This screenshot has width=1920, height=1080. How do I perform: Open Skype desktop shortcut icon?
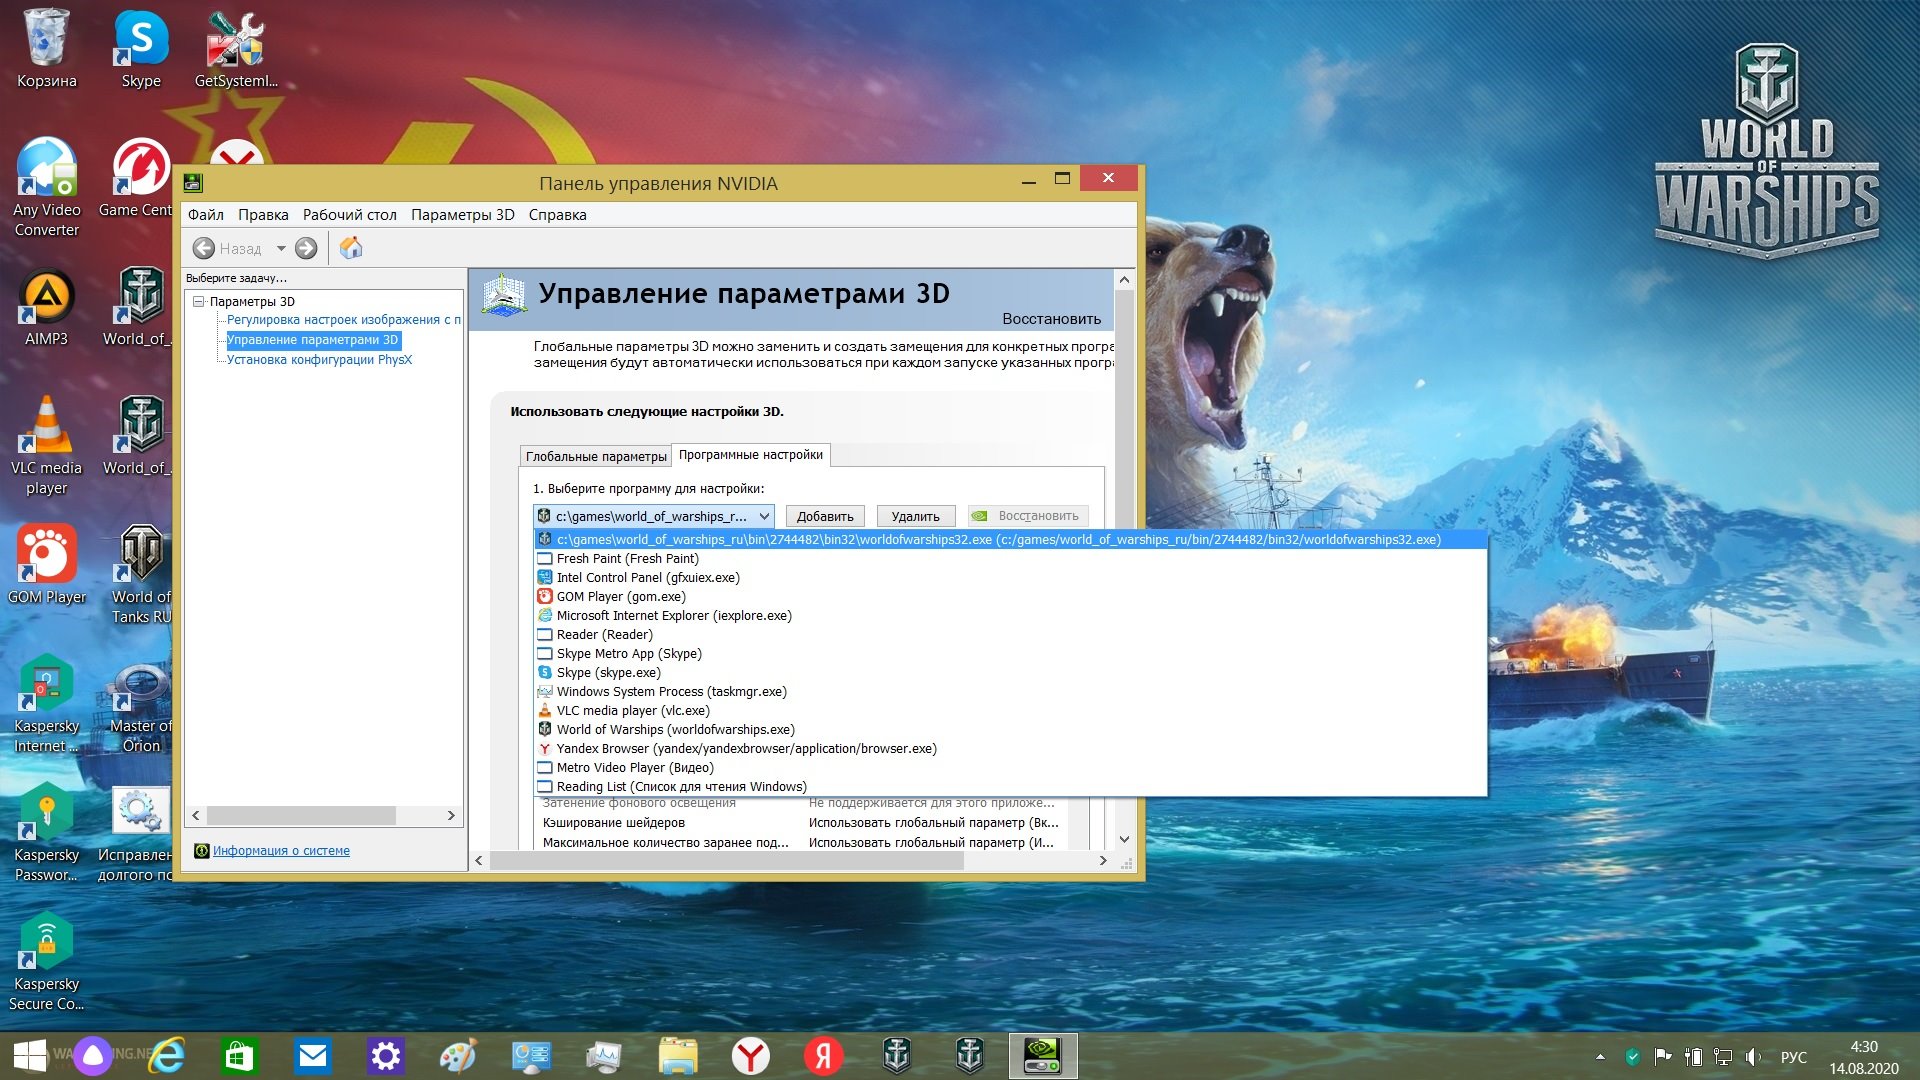coord(141,48)
